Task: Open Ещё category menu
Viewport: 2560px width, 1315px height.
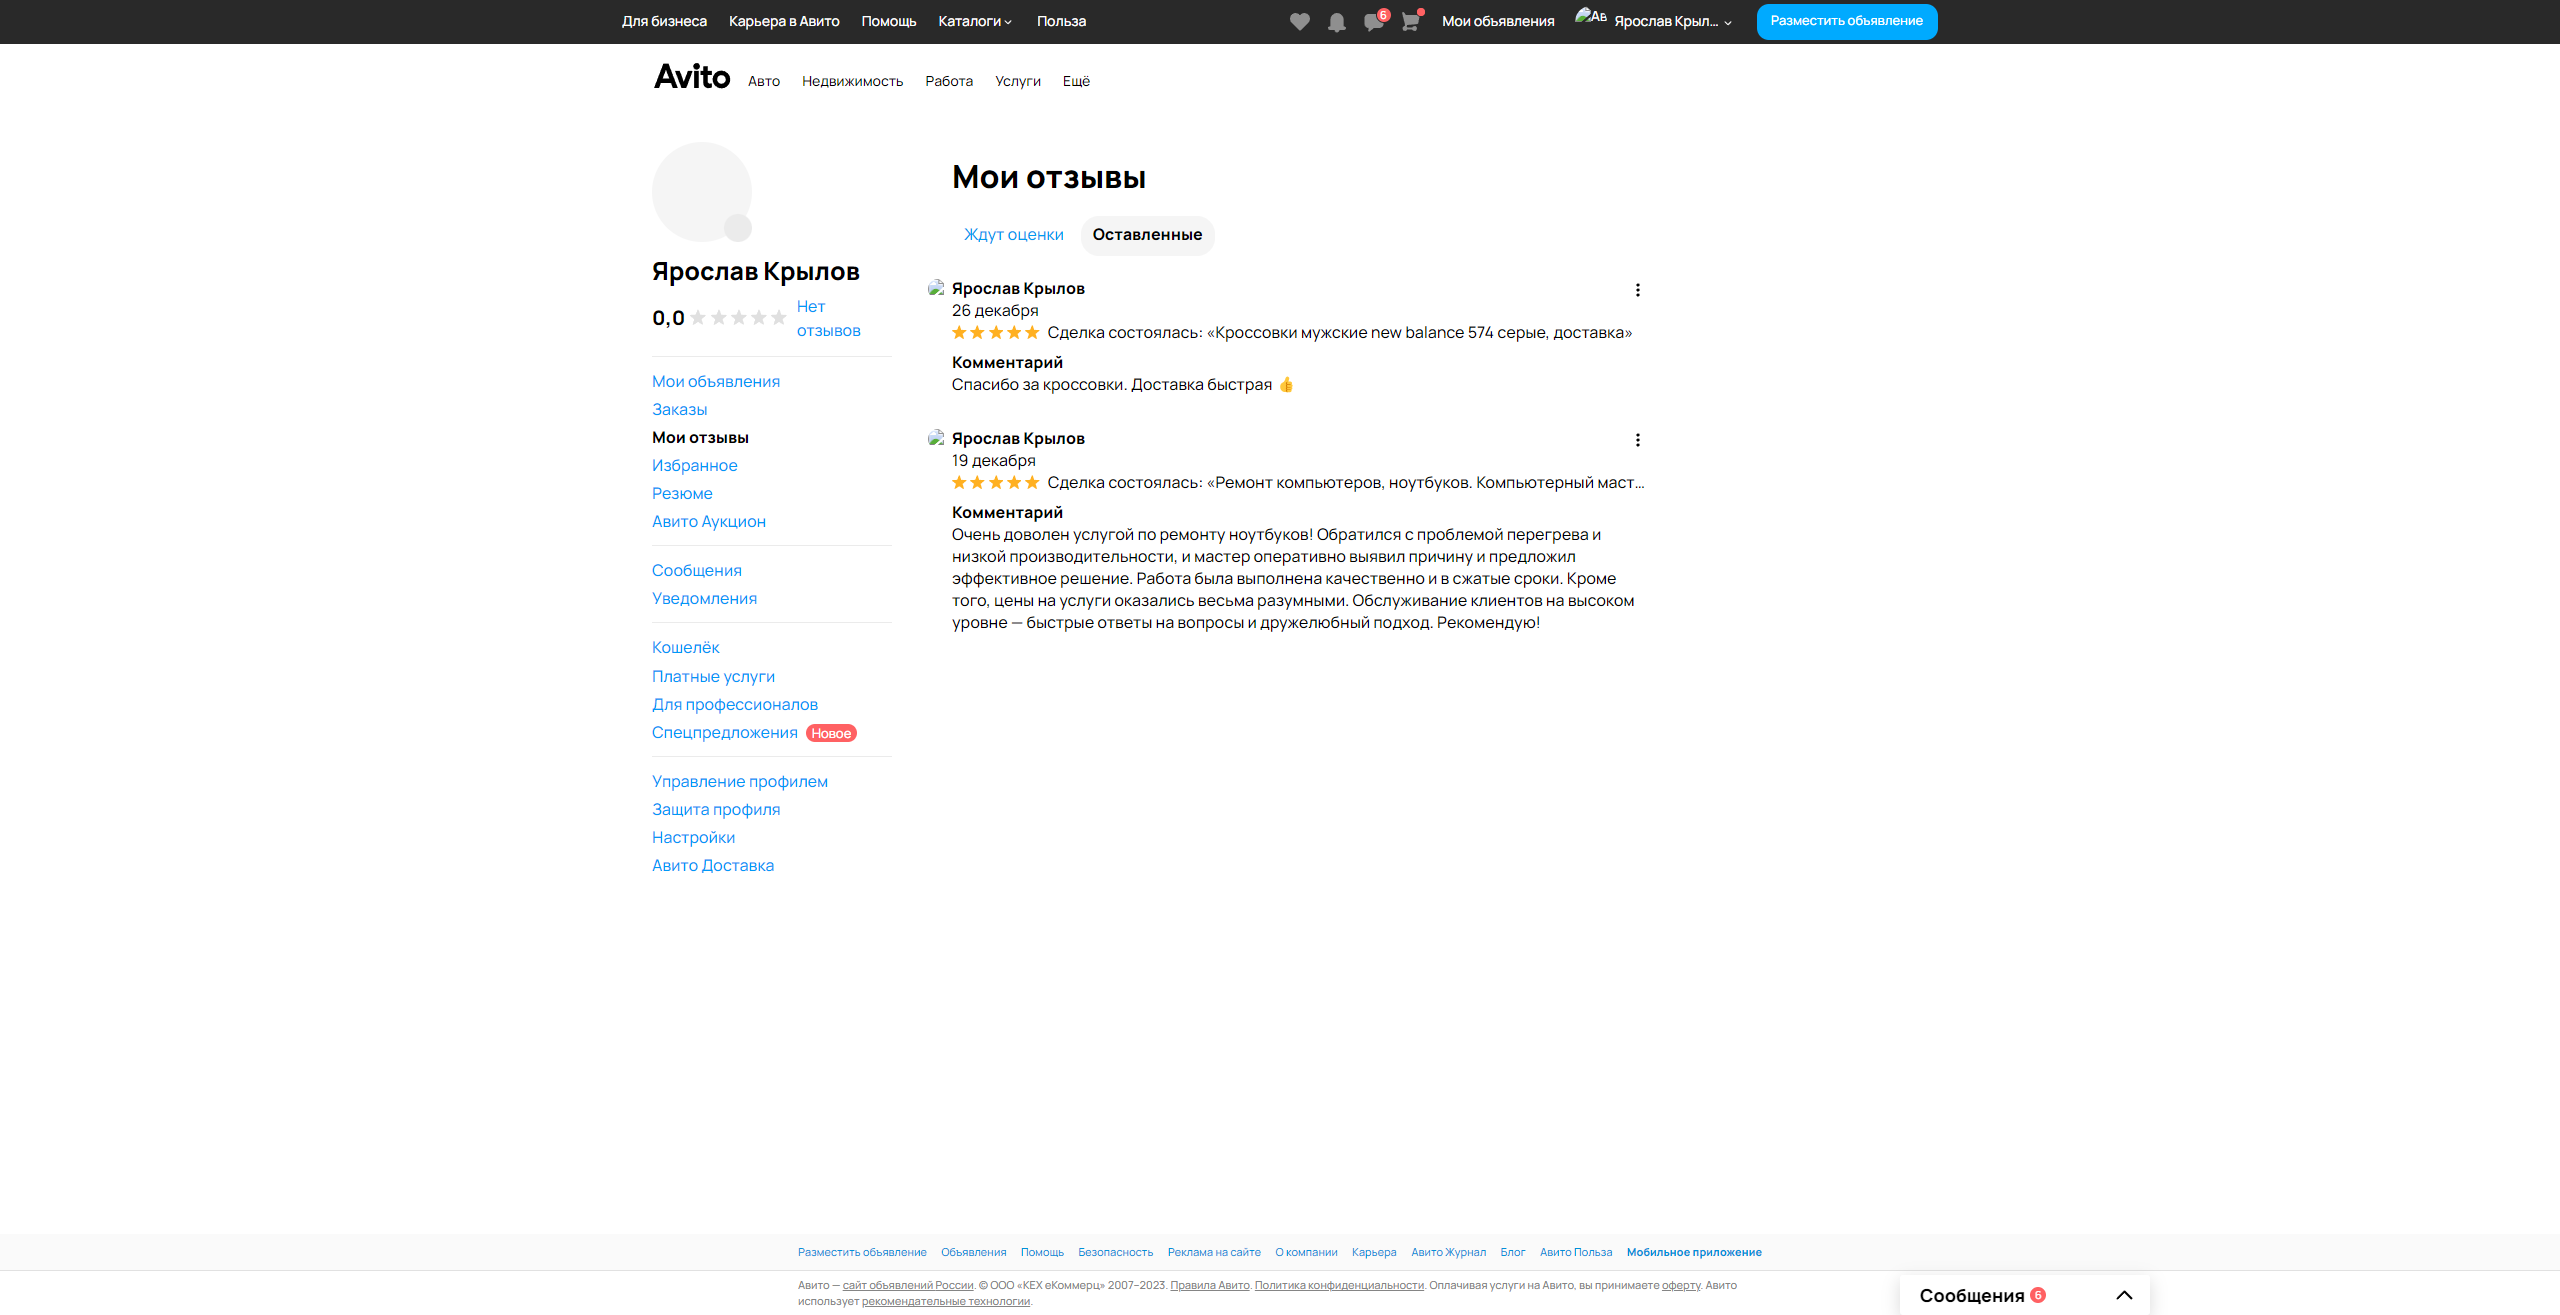Action: click(x=1076, y=81)
